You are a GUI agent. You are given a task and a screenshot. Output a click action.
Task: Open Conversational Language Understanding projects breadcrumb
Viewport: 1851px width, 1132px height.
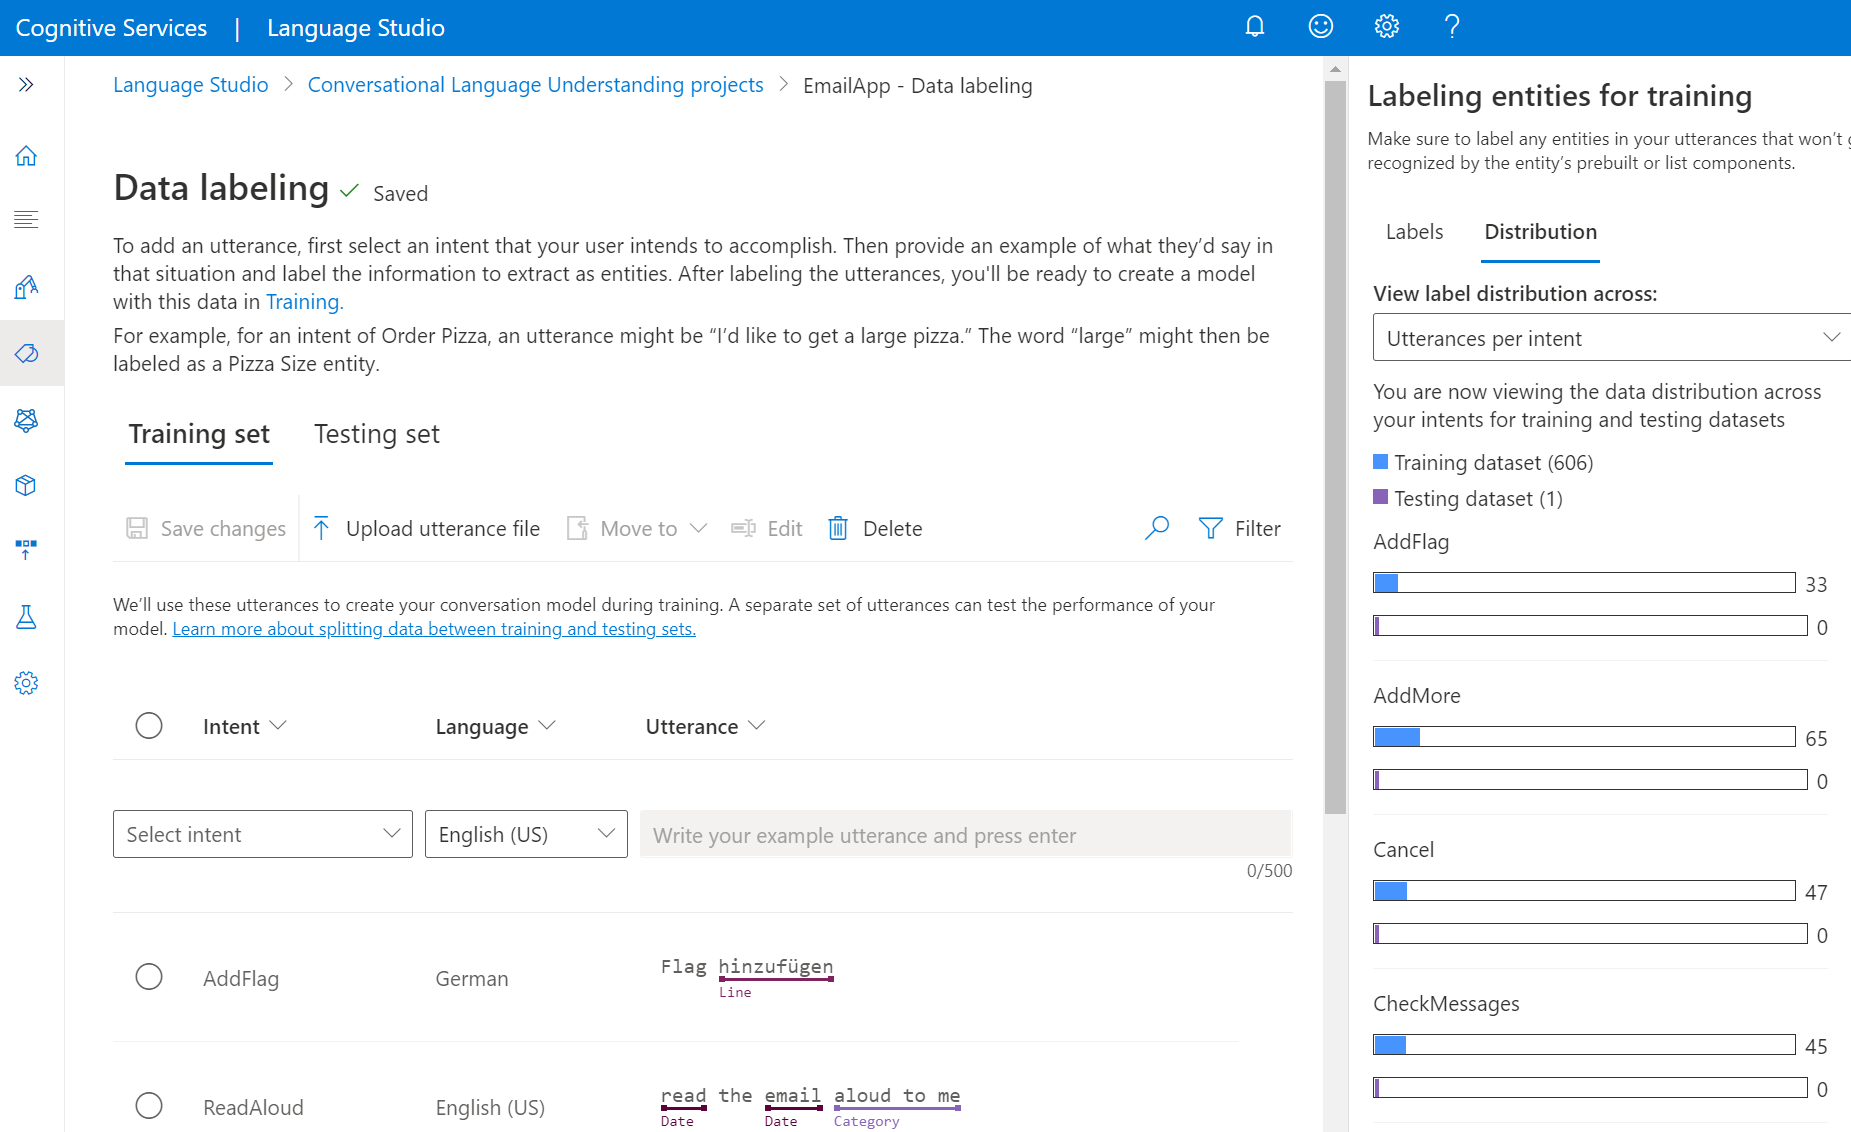point(535,85)
